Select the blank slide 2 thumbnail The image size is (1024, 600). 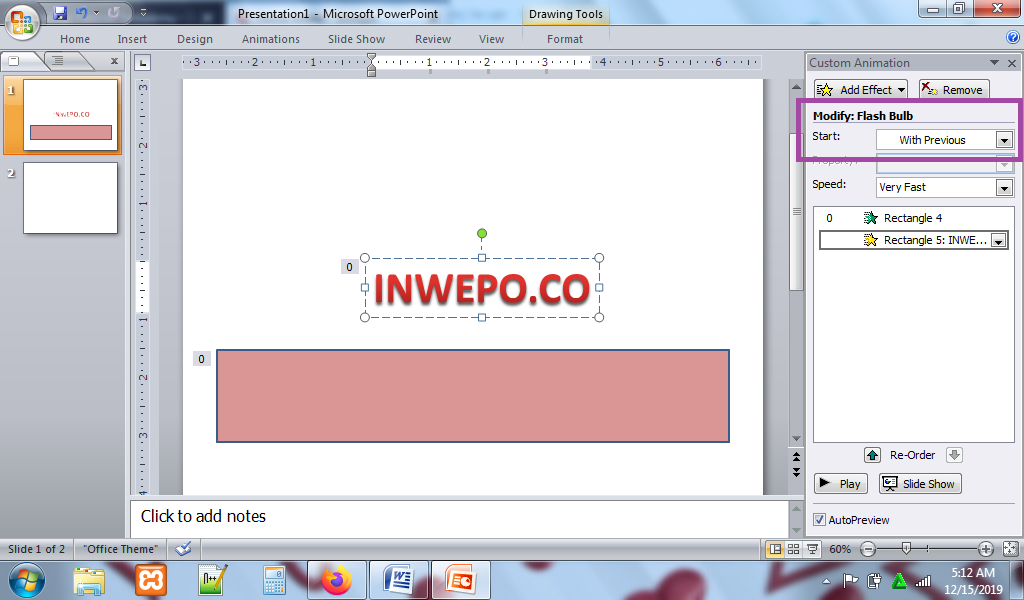71,198
